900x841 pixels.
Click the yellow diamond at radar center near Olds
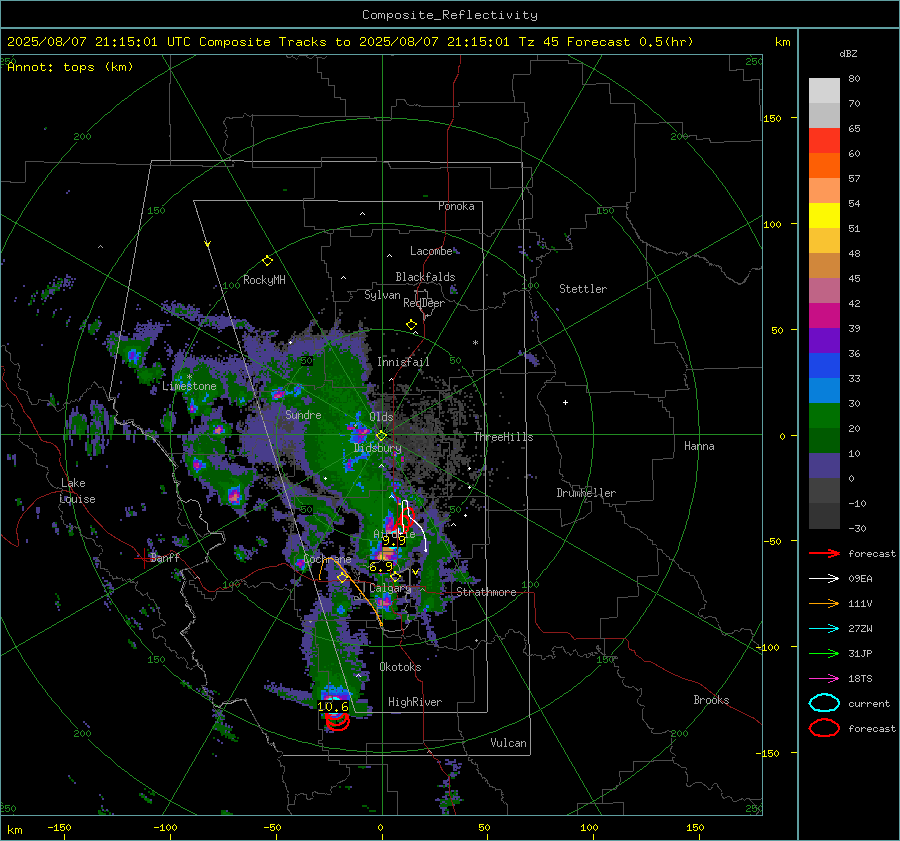pyautogui.click(x=381, y=435)
